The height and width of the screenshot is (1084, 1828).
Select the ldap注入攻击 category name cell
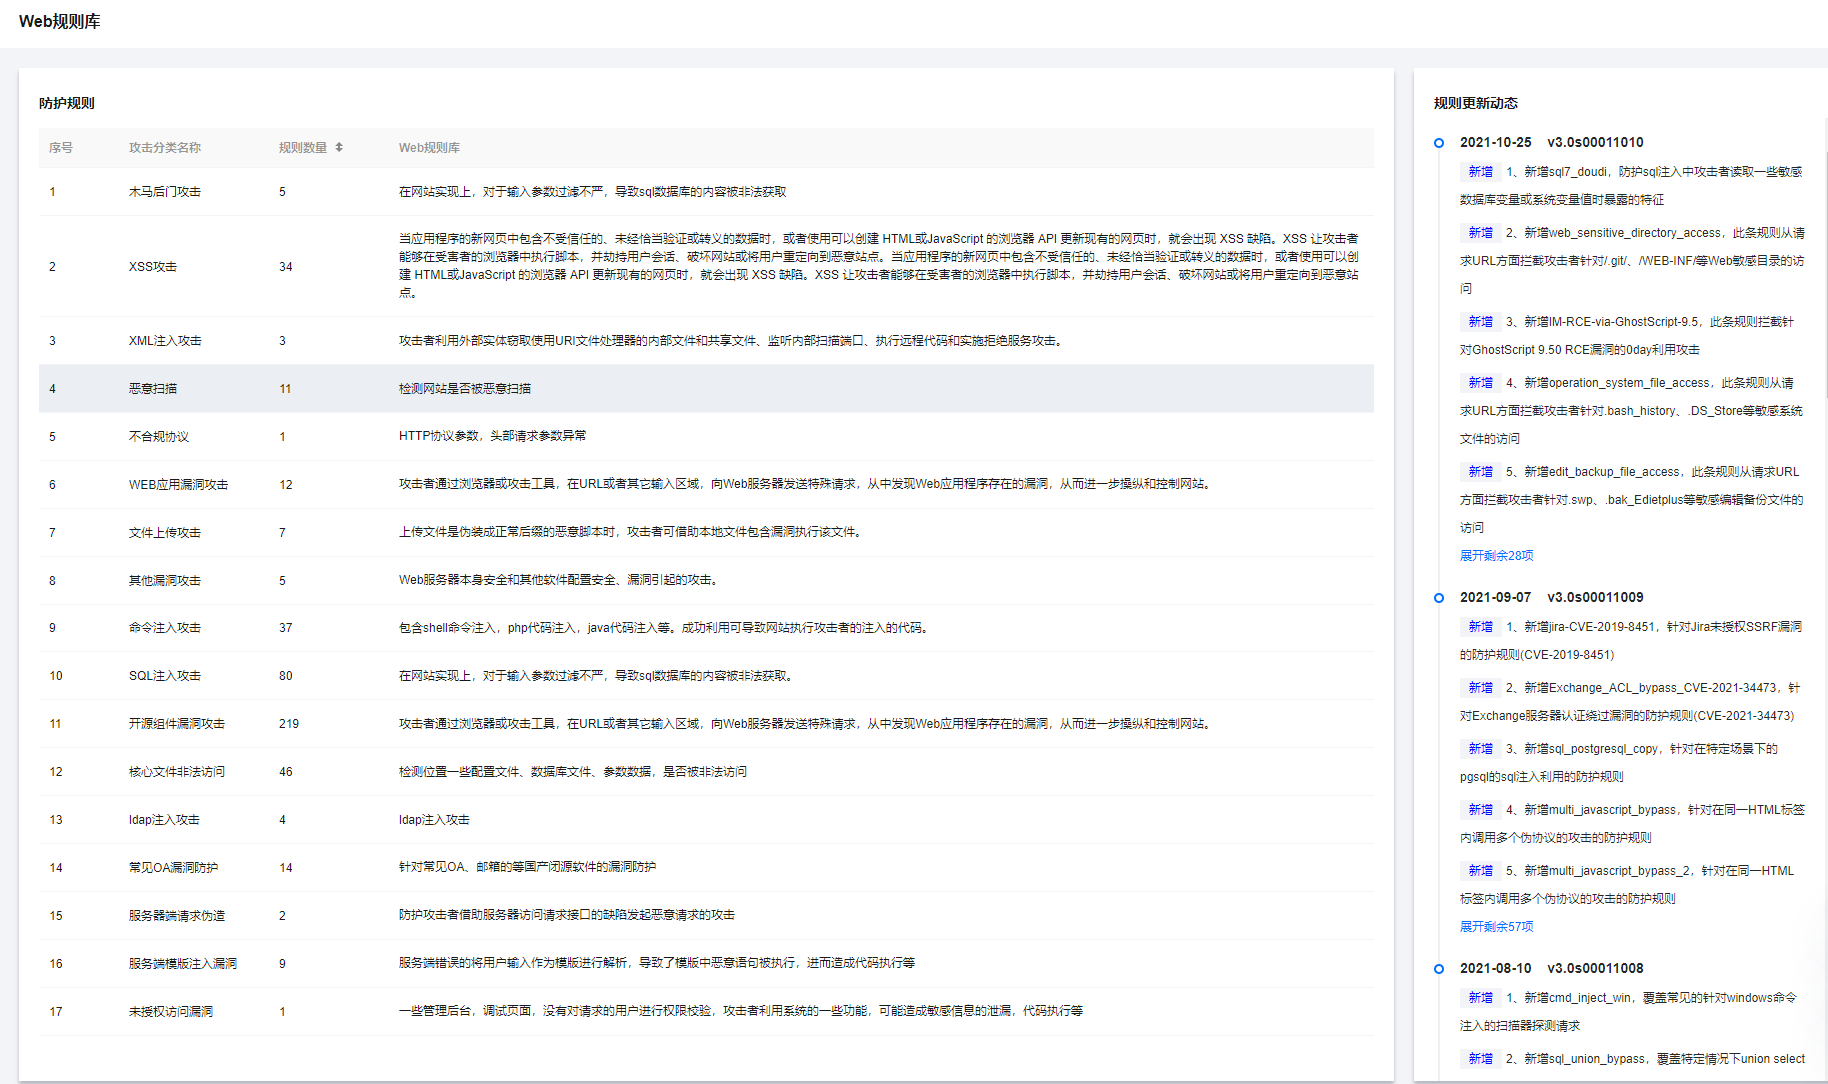pyautogui.click(x=164, y=820)
